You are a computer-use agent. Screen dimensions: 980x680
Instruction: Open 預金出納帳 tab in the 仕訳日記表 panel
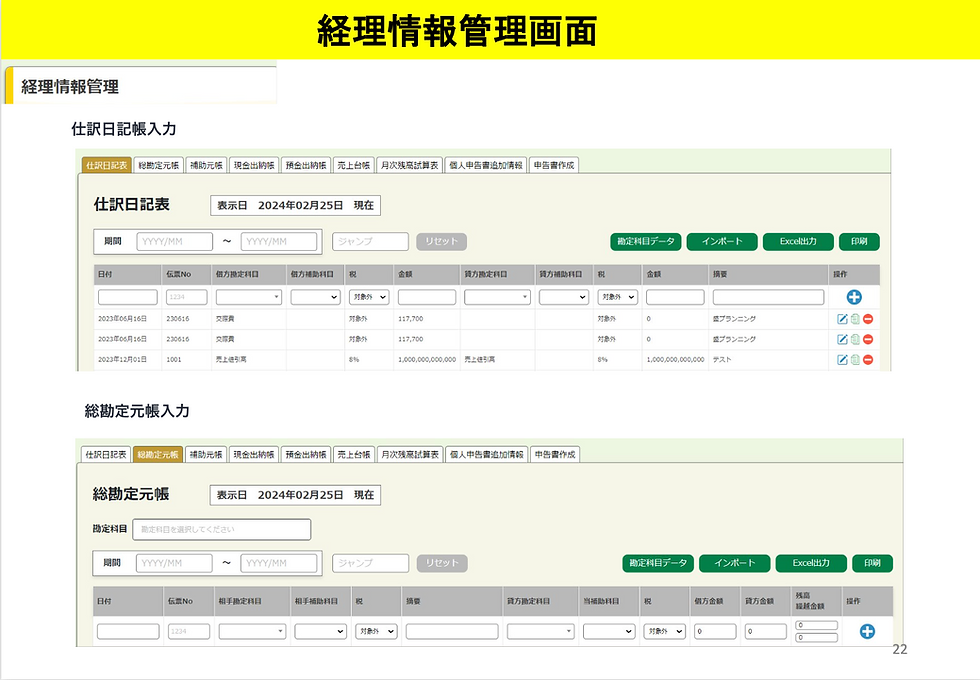[306, 165]
